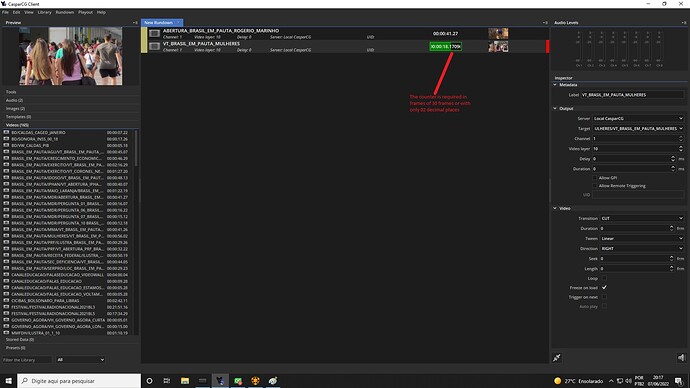Open the Preview panel options icon
Screen dimensions: 690x388
point(135,22)
